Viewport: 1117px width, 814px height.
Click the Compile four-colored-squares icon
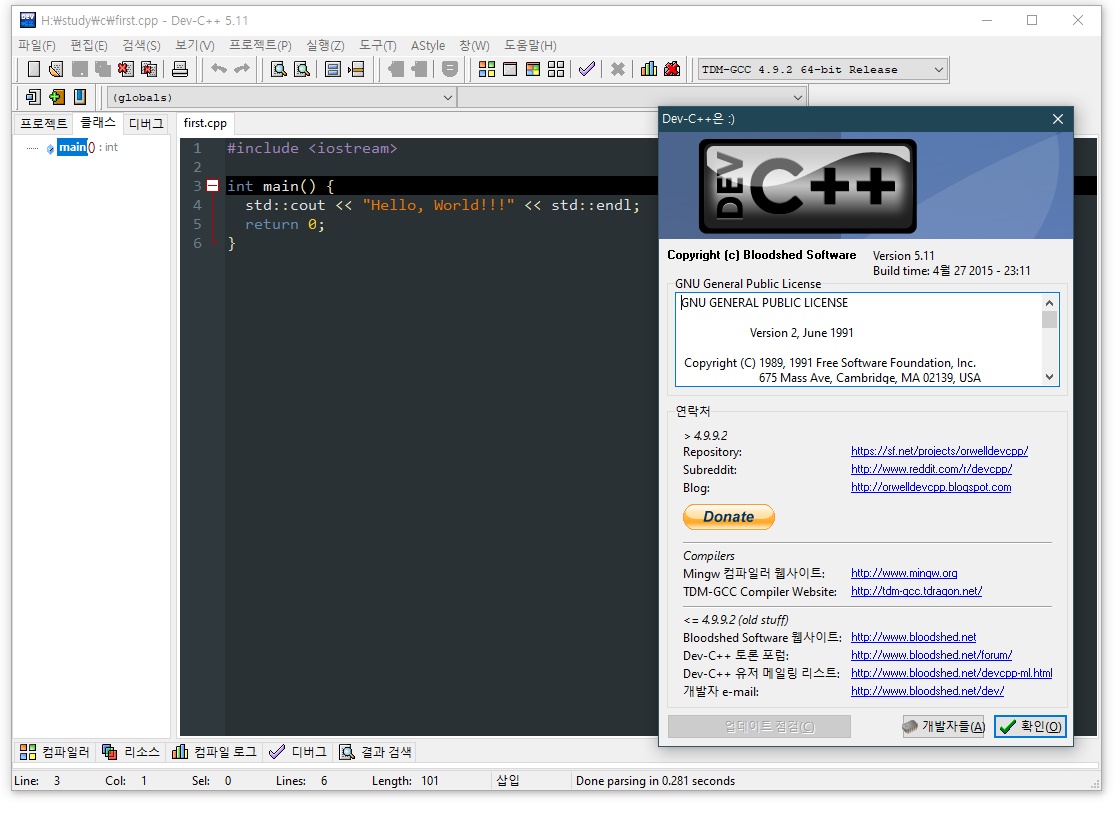[x=487, y=69]
